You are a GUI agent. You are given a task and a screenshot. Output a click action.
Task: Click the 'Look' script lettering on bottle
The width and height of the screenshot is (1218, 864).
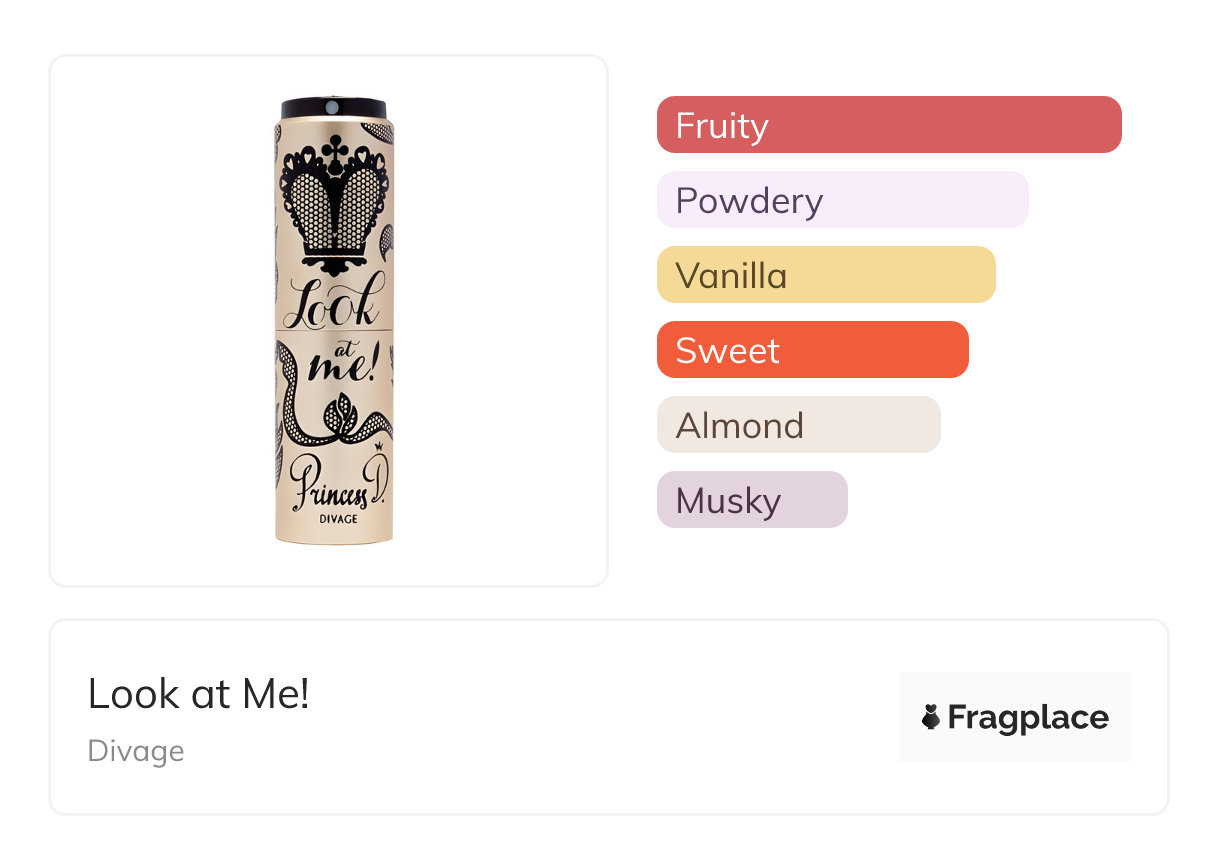coord(332,300)
